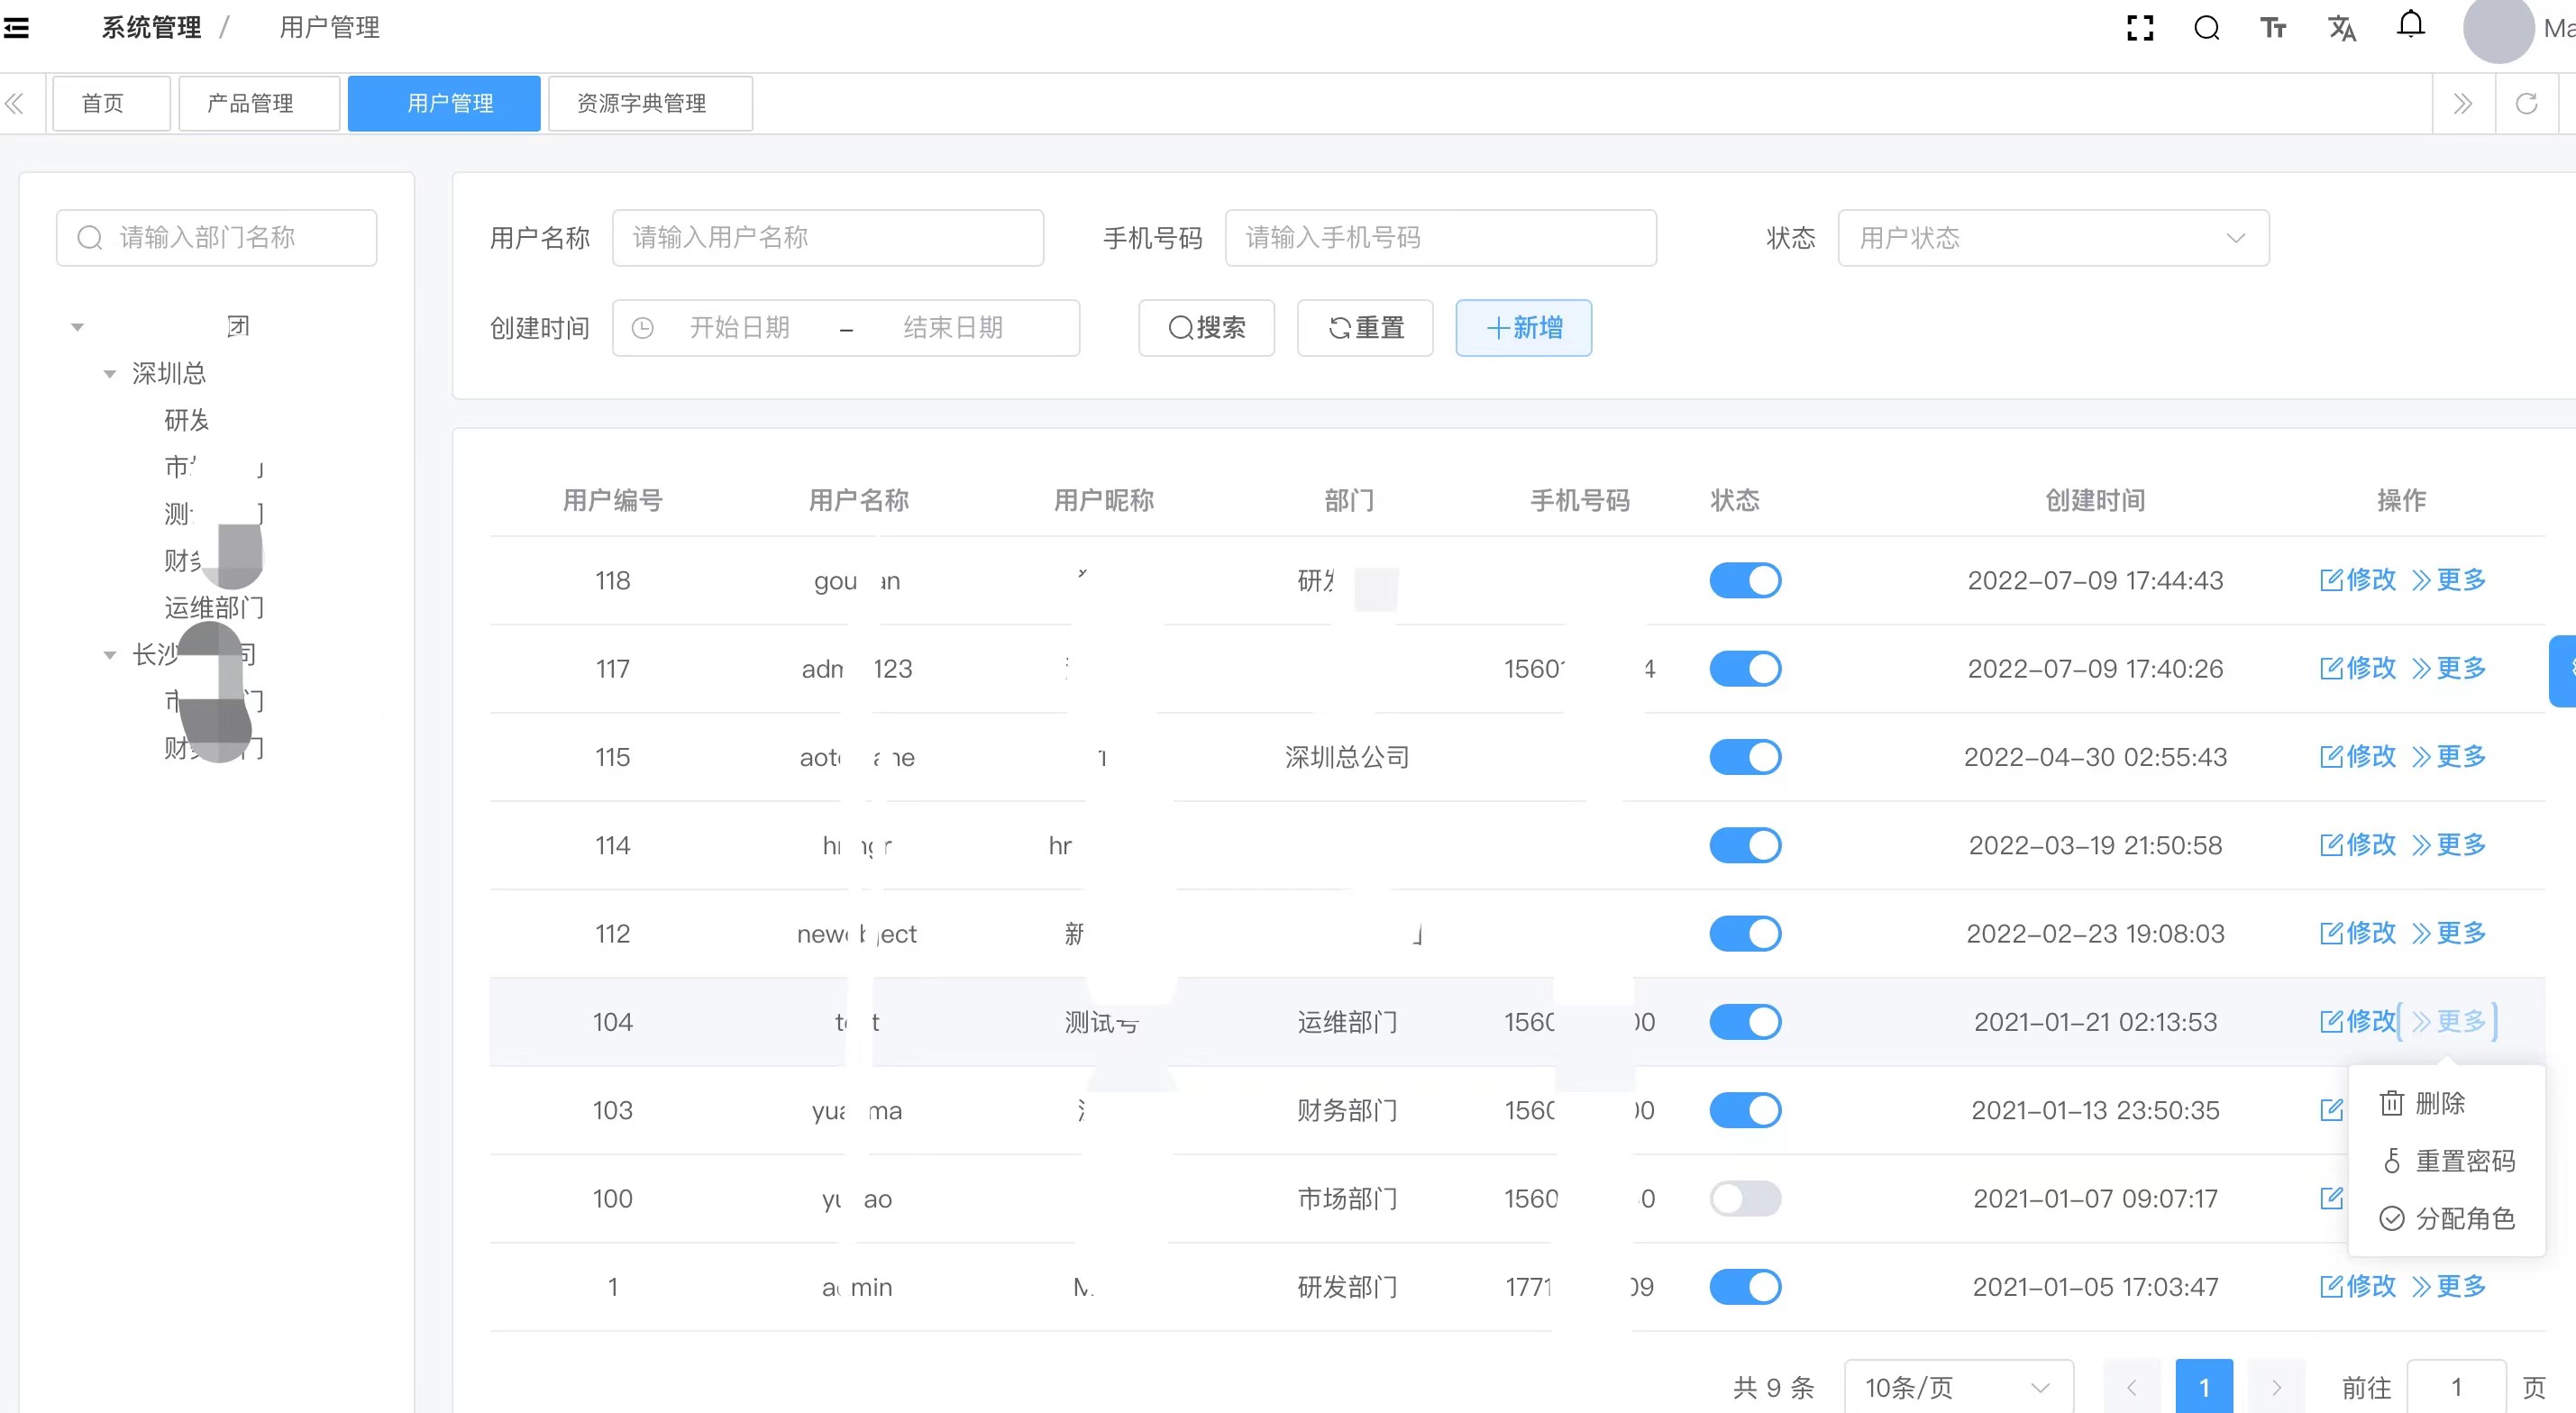The width and height of the screenshot is (2576, 1413).
Task: Click the search icon in department filter
Action: coord(90,238)
